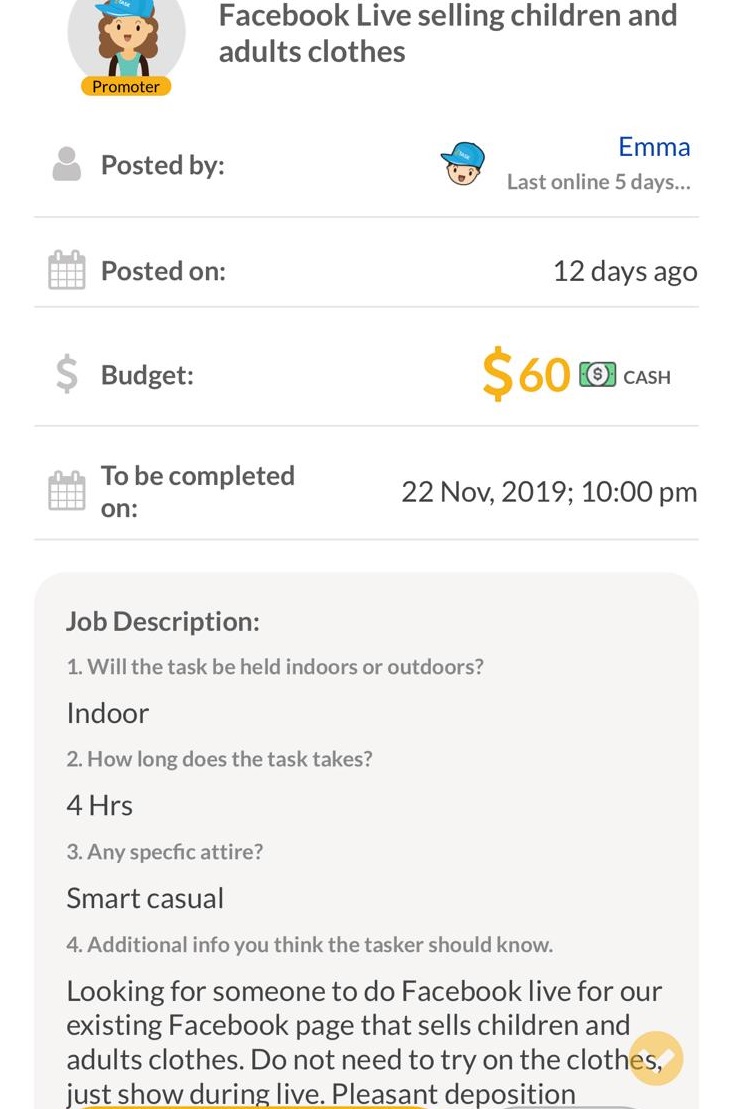
Task: Tap the Indoor answer text
Action: [x=108, y=713]
